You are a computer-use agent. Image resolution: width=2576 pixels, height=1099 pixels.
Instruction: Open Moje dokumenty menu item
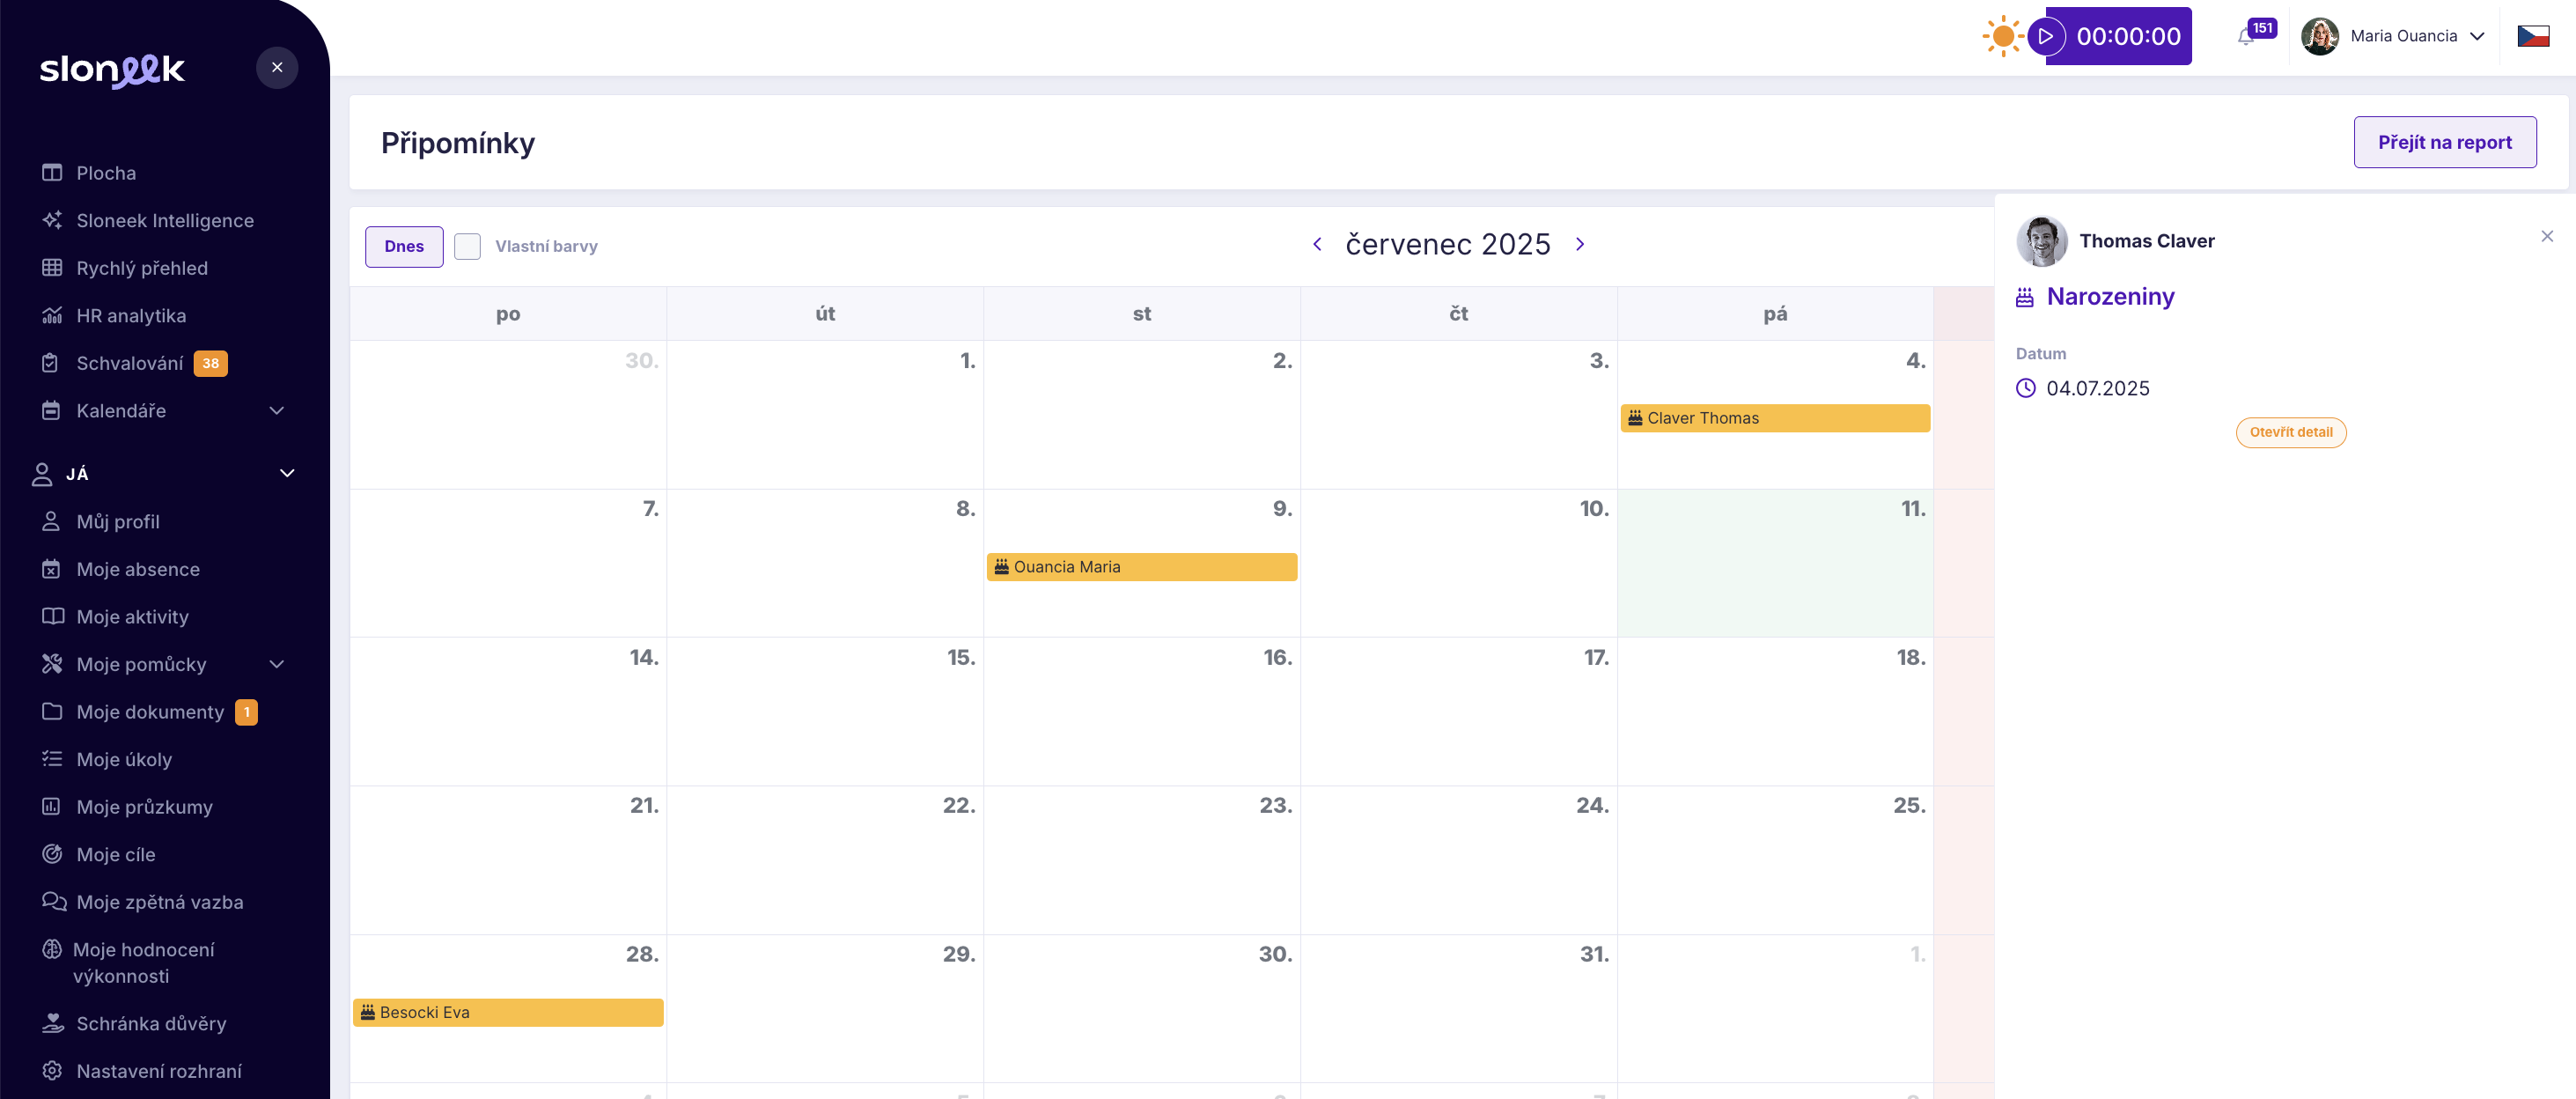(x=150, y=711)
